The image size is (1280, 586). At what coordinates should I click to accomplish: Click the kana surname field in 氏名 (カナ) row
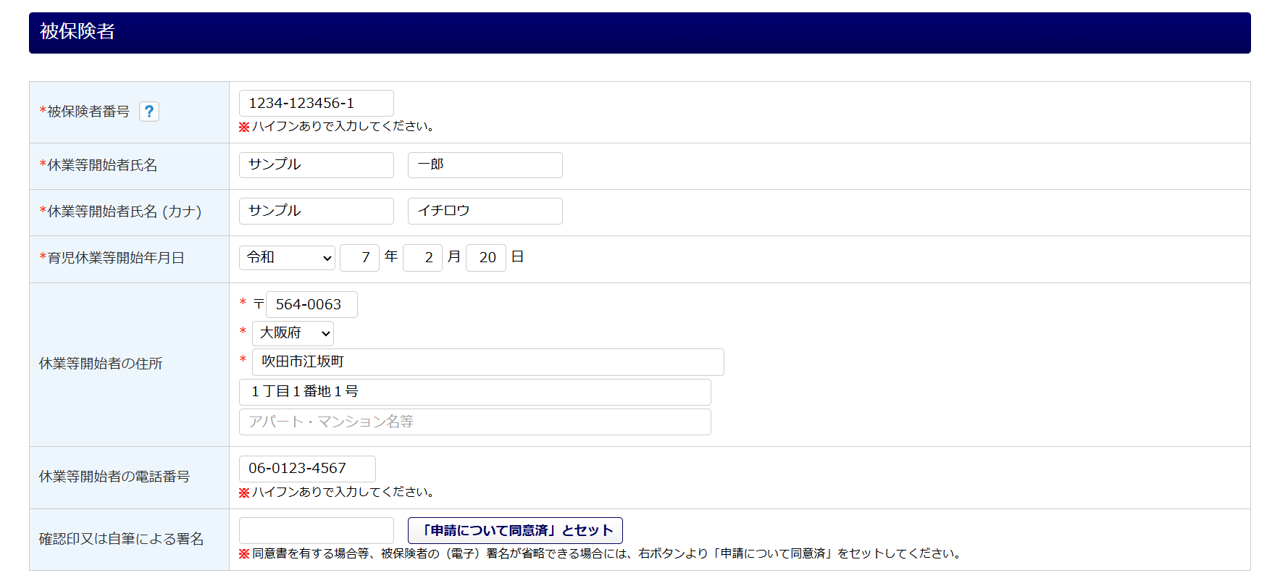(316, 211)
